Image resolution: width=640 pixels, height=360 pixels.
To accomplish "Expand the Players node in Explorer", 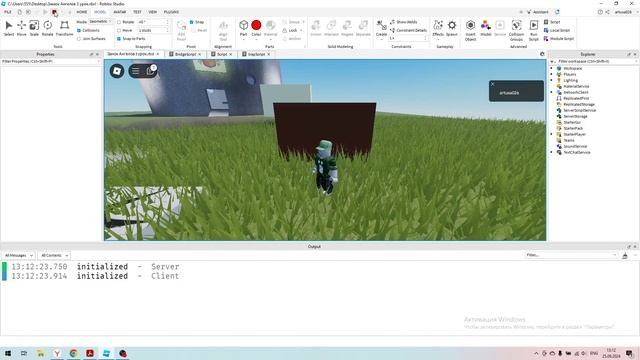I will [x=552, y=74].
